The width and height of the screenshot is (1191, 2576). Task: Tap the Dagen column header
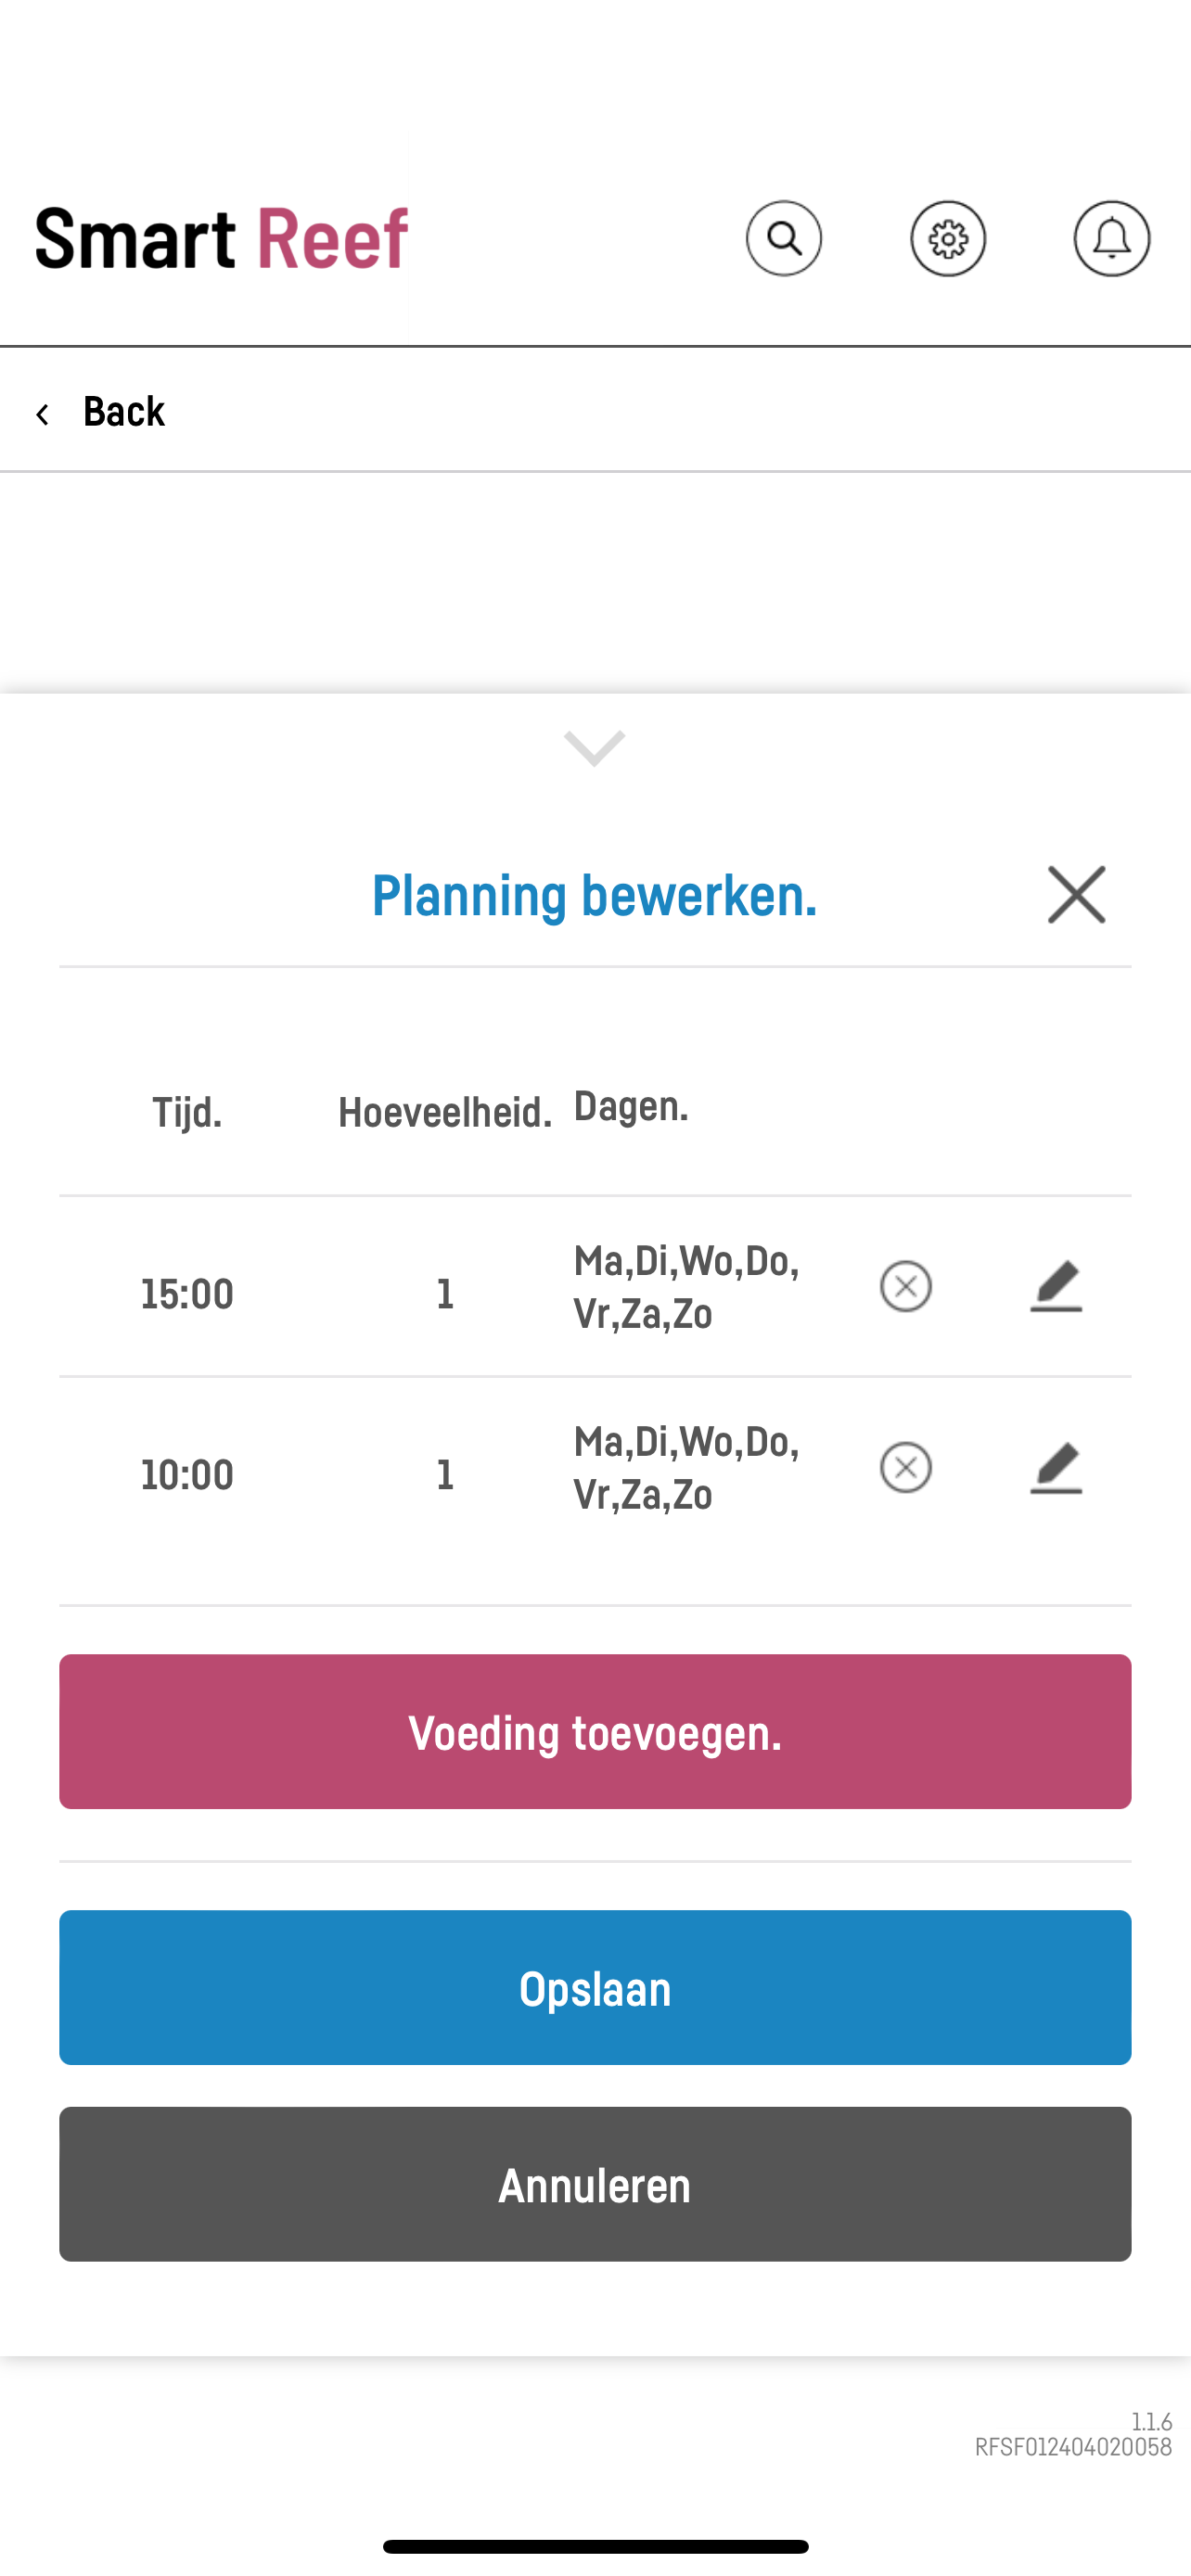(631, 1106)
